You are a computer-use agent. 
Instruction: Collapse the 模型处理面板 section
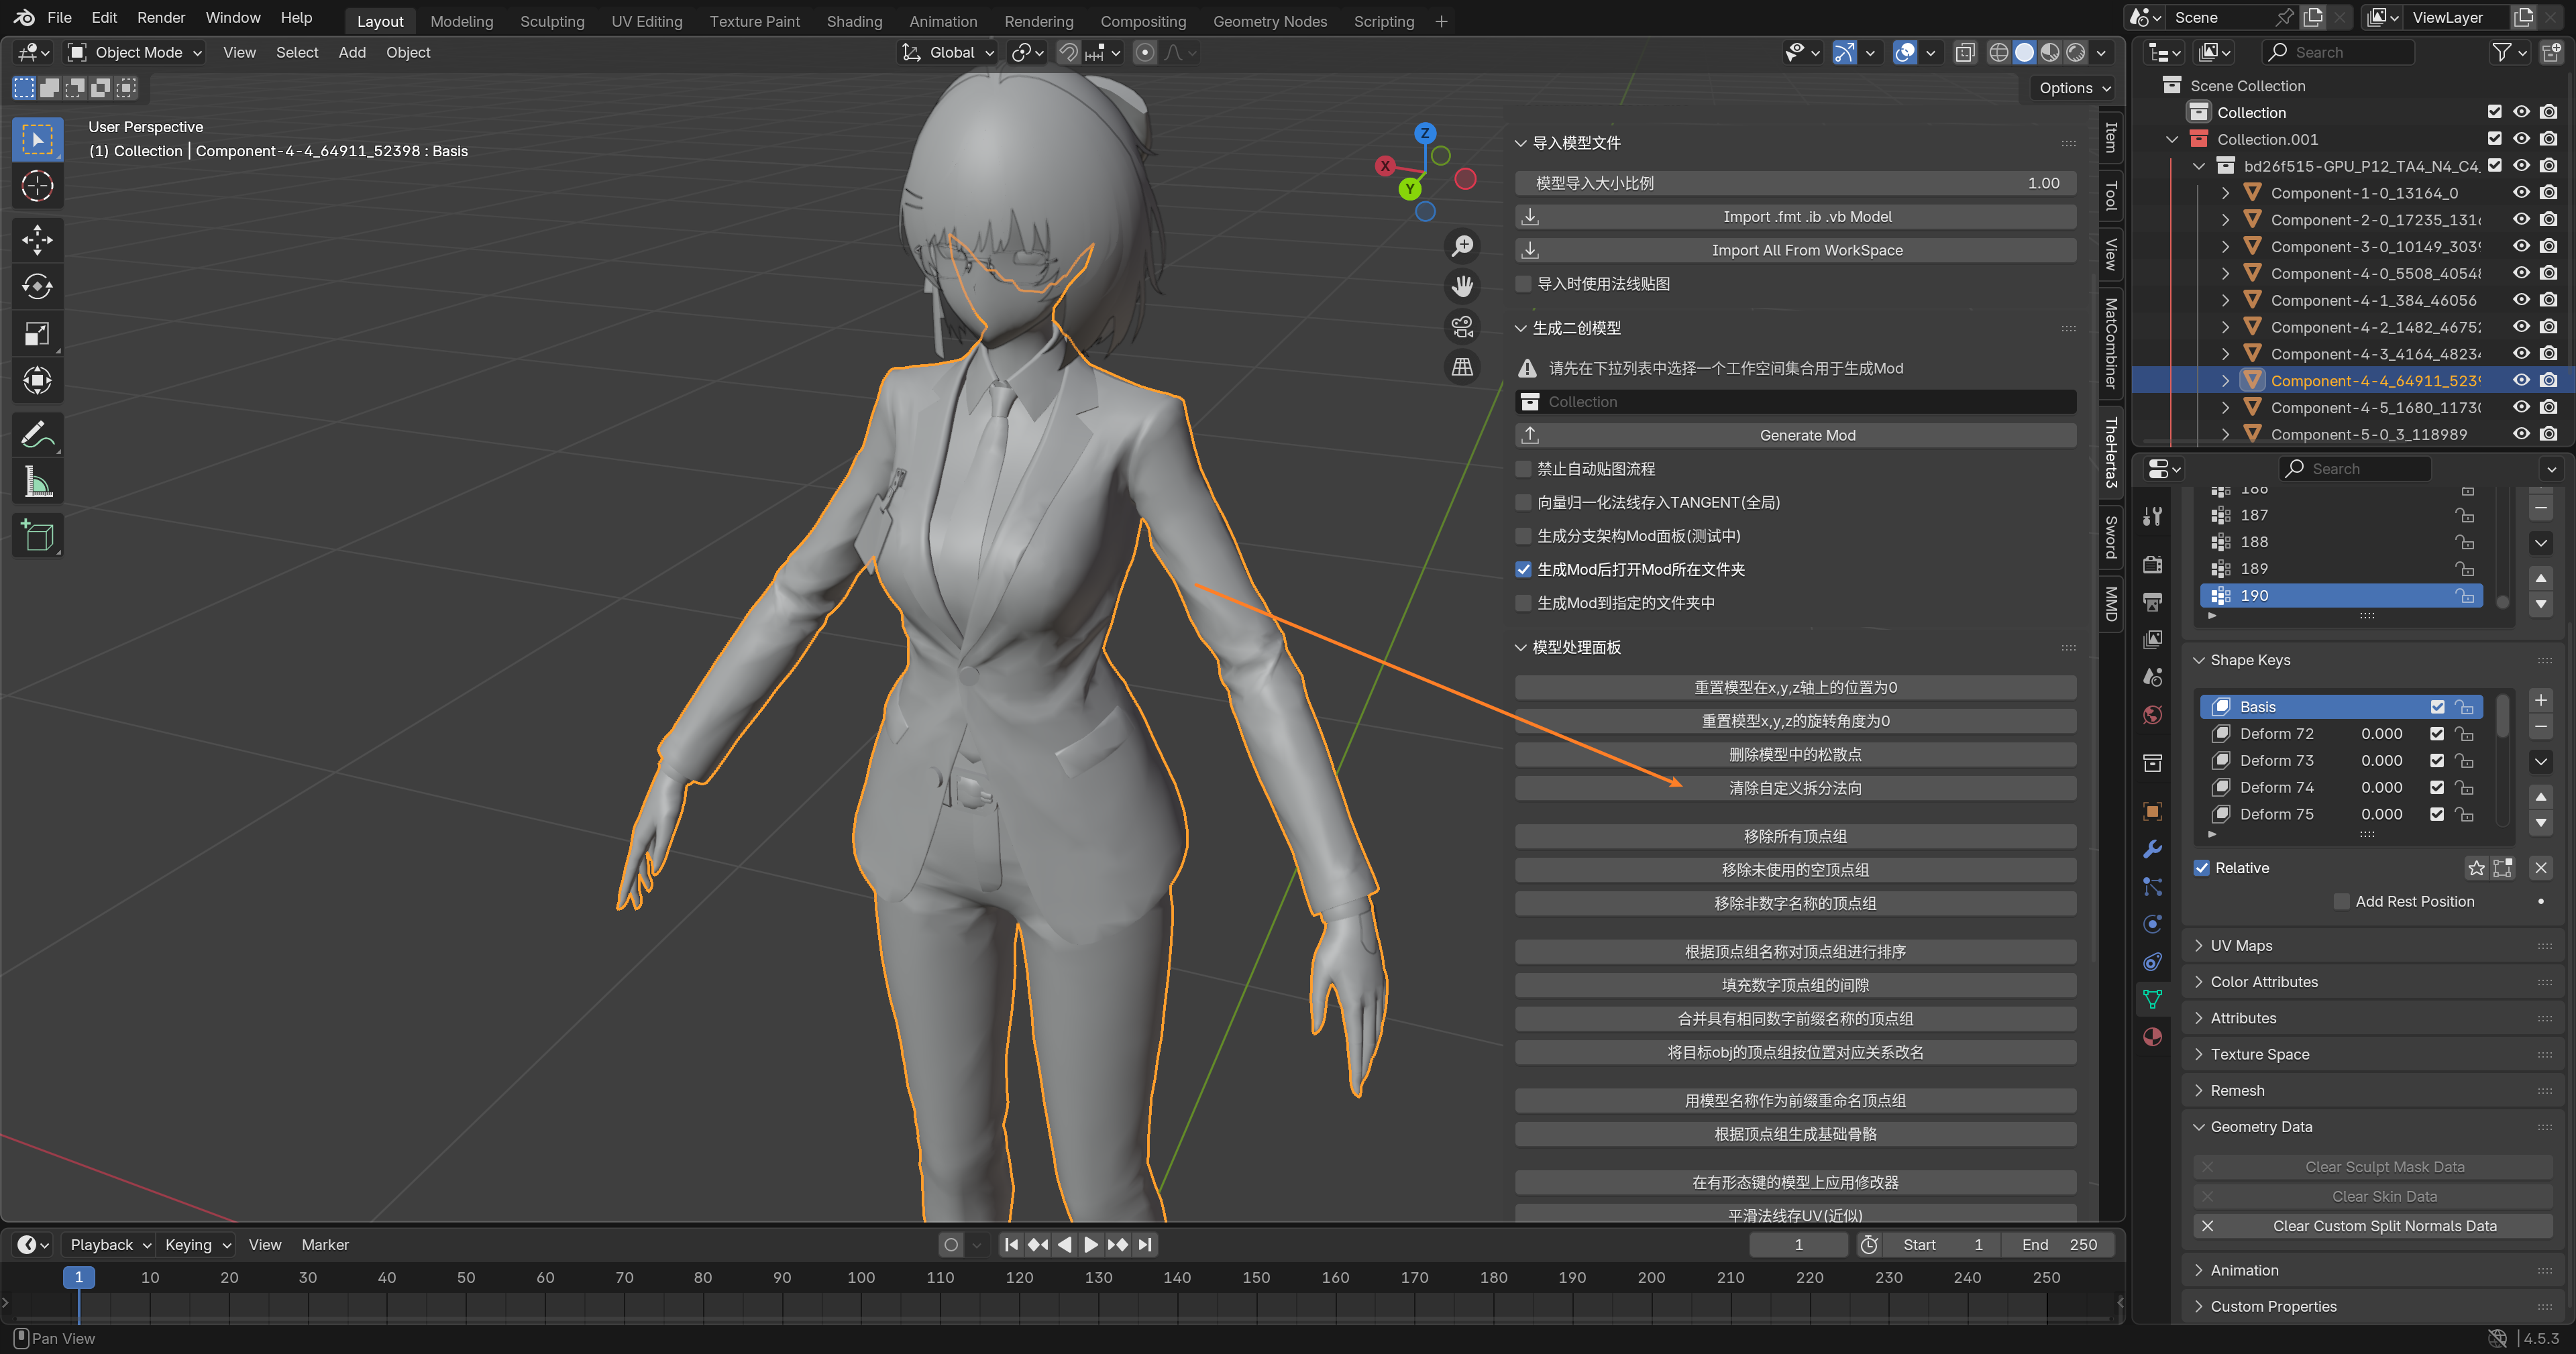coord(1576,647)
